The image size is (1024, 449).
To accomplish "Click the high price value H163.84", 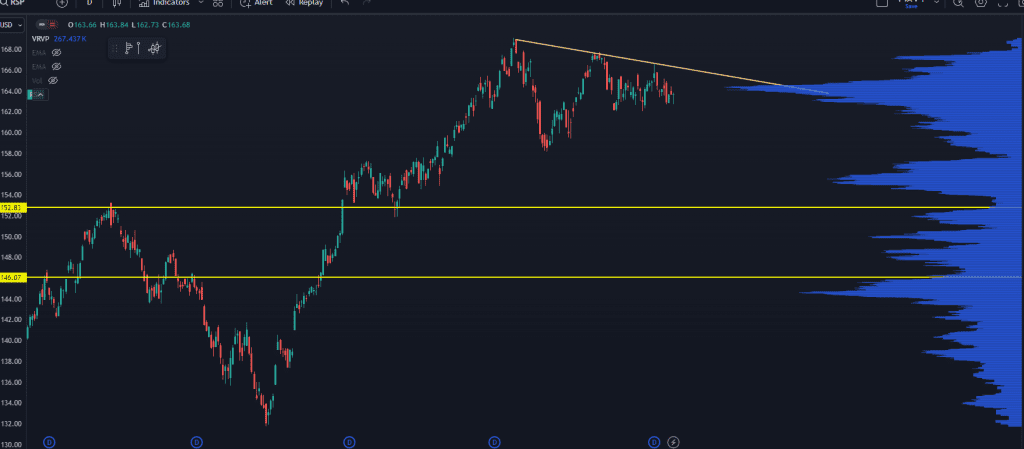I will (x=112, y=25).
